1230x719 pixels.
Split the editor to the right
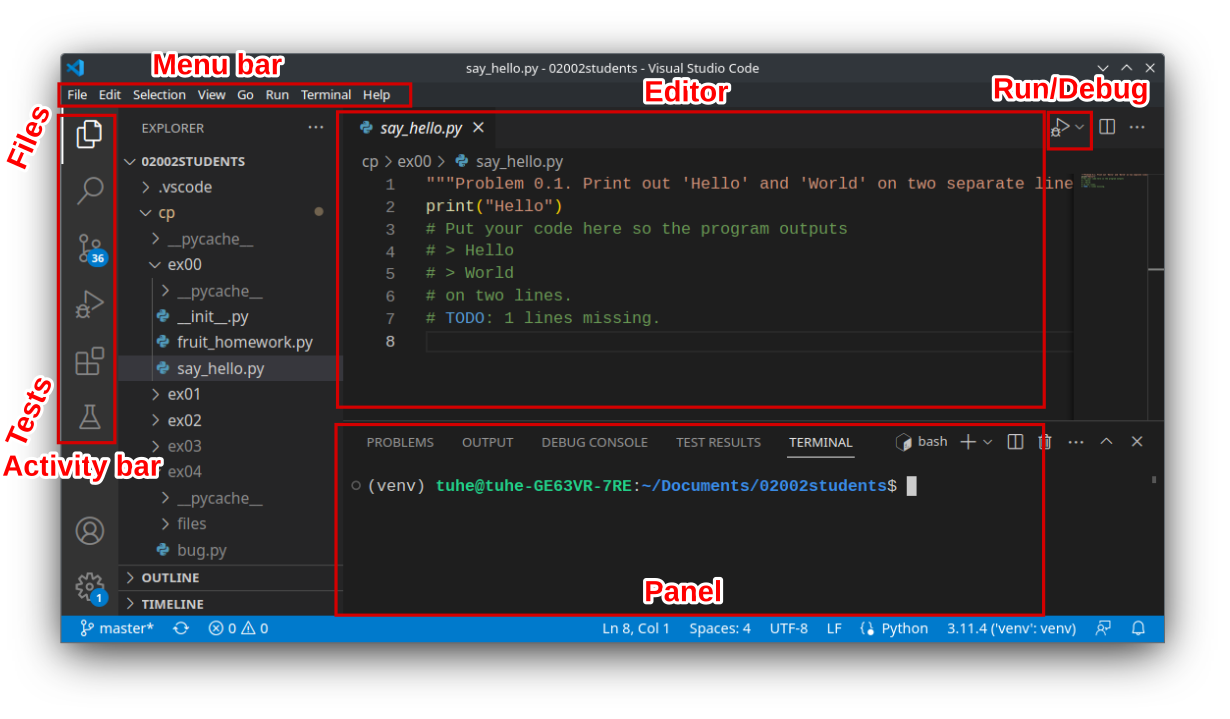pos(1107,127)
